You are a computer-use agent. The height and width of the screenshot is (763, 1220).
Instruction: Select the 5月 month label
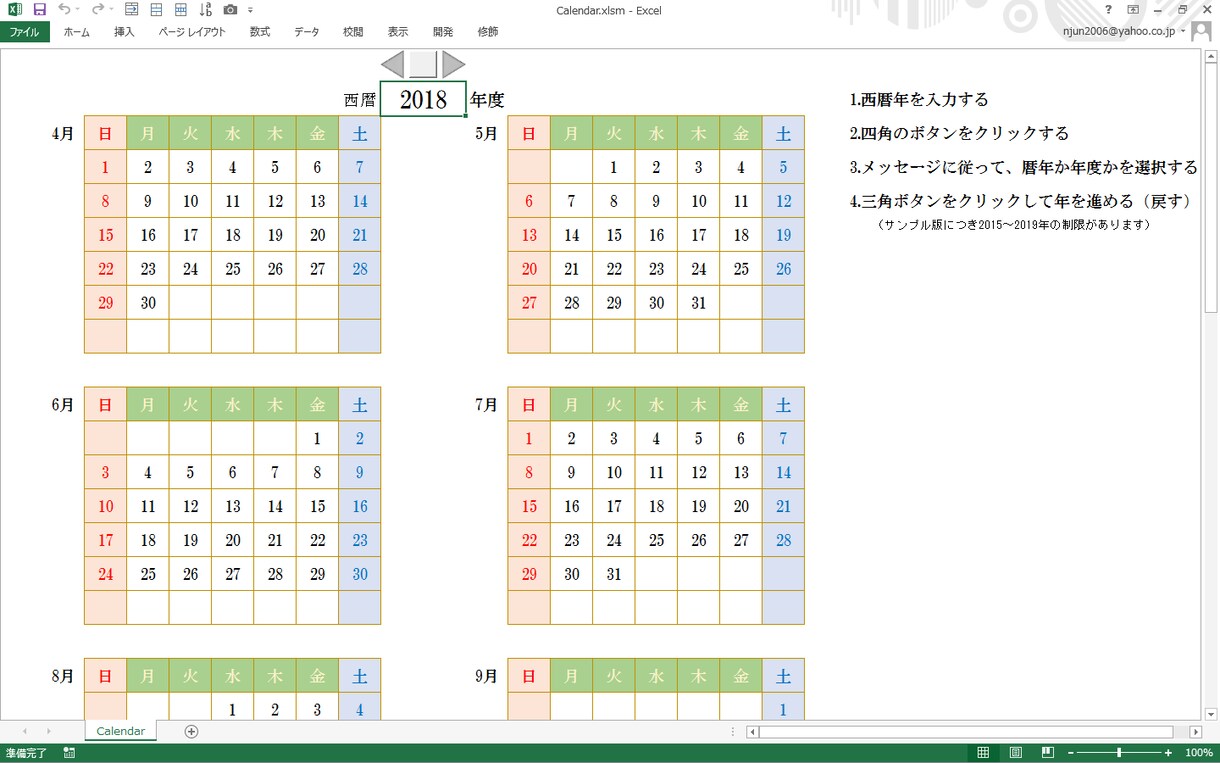coord(486,133)
